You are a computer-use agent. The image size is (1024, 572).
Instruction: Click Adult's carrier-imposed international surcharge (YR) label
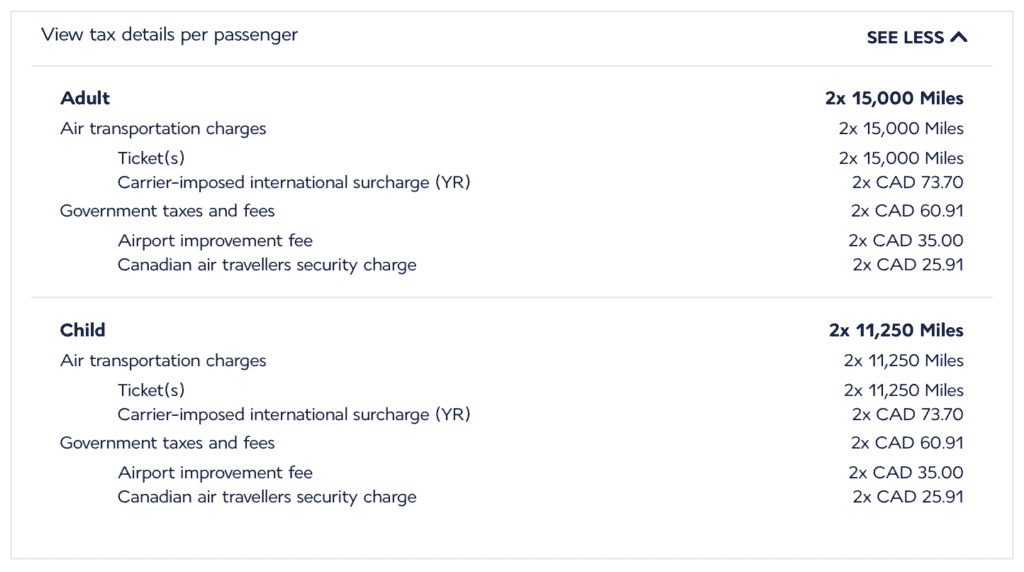pos(293,182)
